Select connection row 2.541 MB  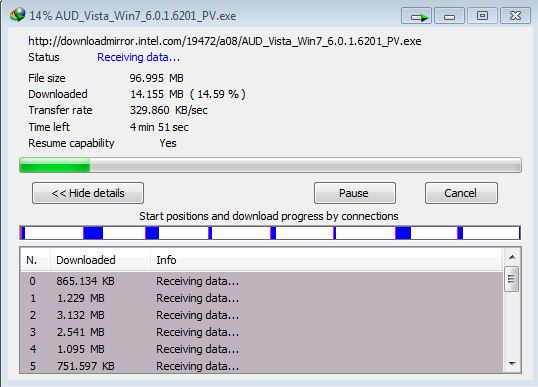(x=261, y=332)
